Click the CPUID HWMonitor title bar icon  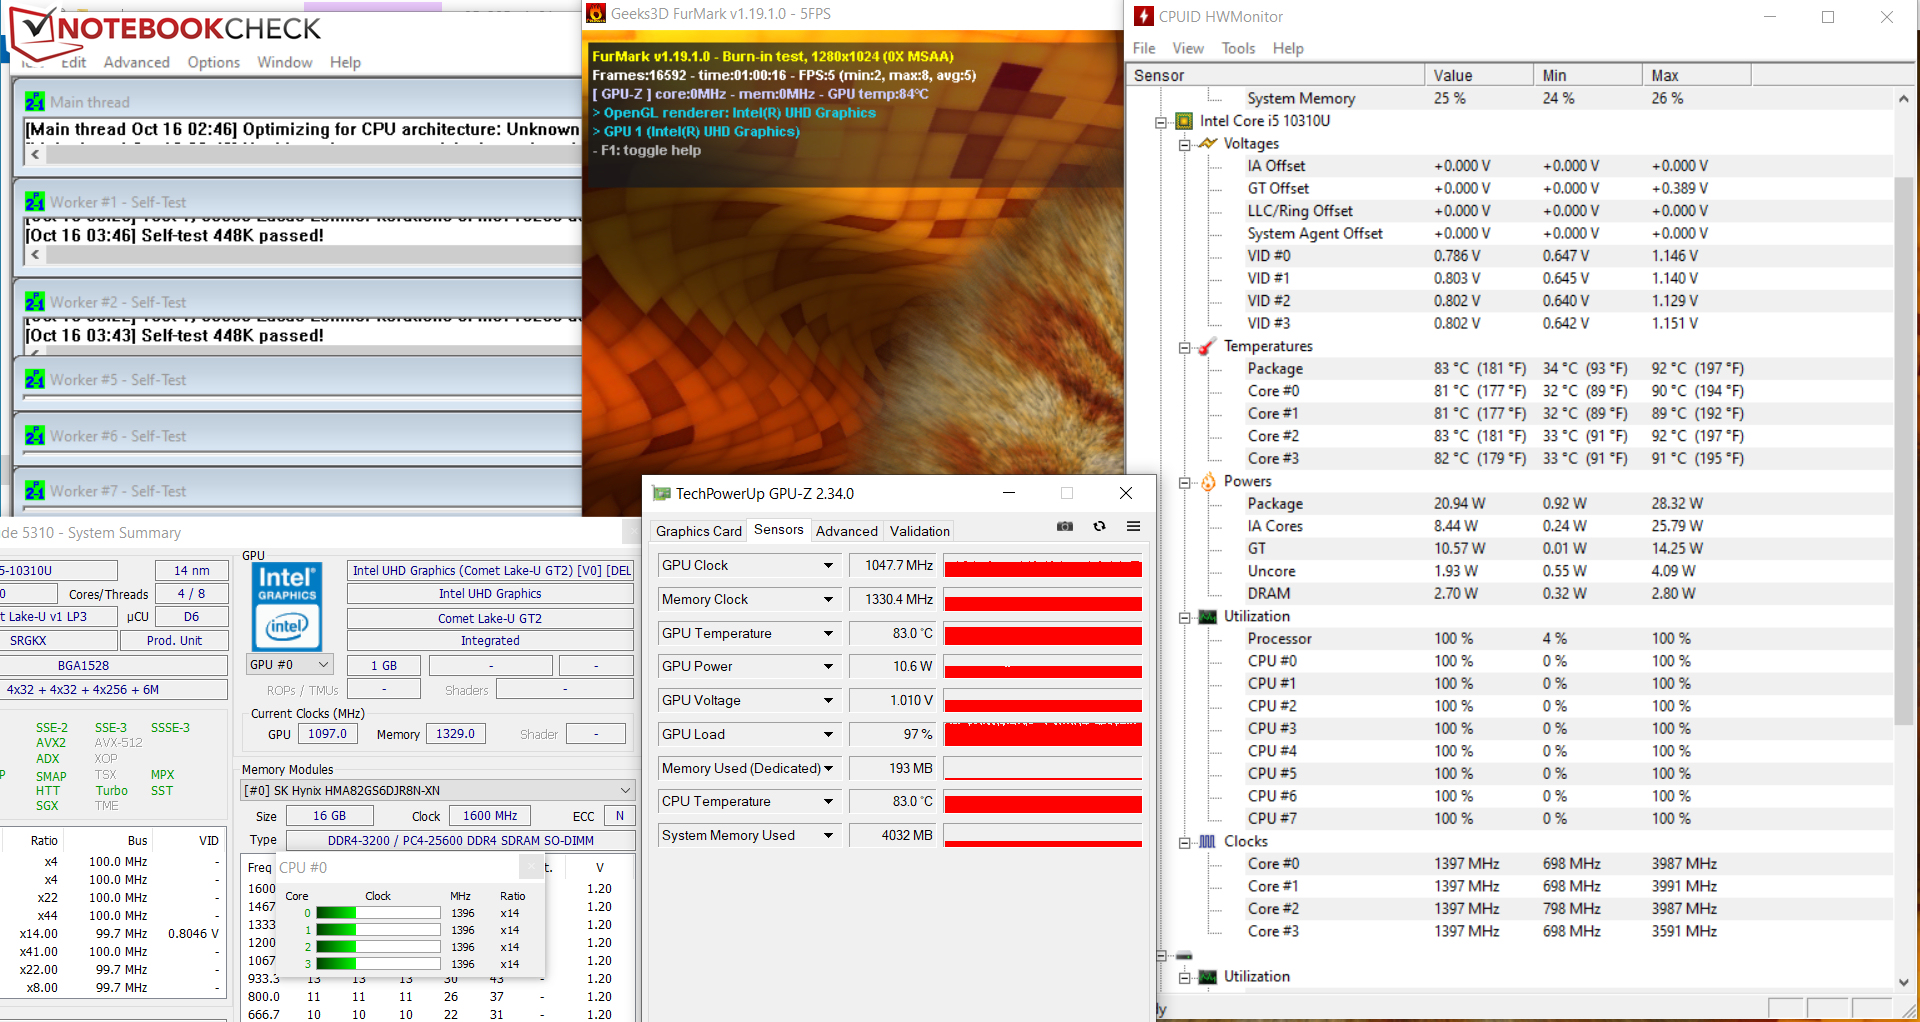[1144, 16]
